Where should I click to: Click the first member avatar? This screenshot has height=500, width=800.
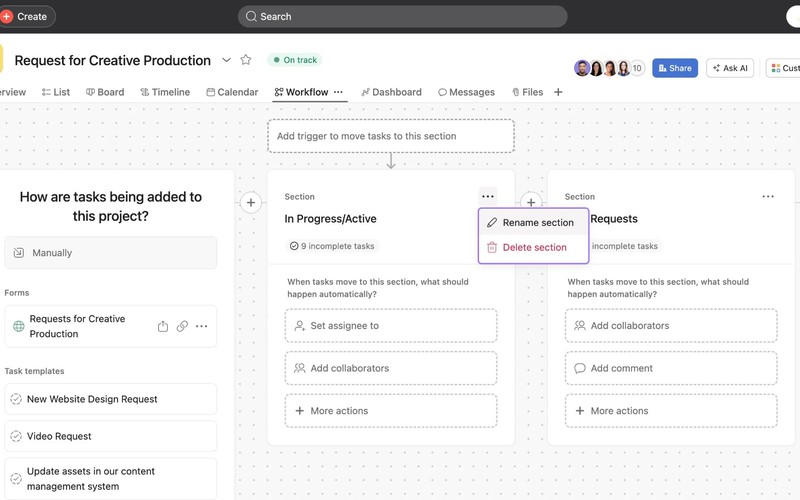(582, 68)
